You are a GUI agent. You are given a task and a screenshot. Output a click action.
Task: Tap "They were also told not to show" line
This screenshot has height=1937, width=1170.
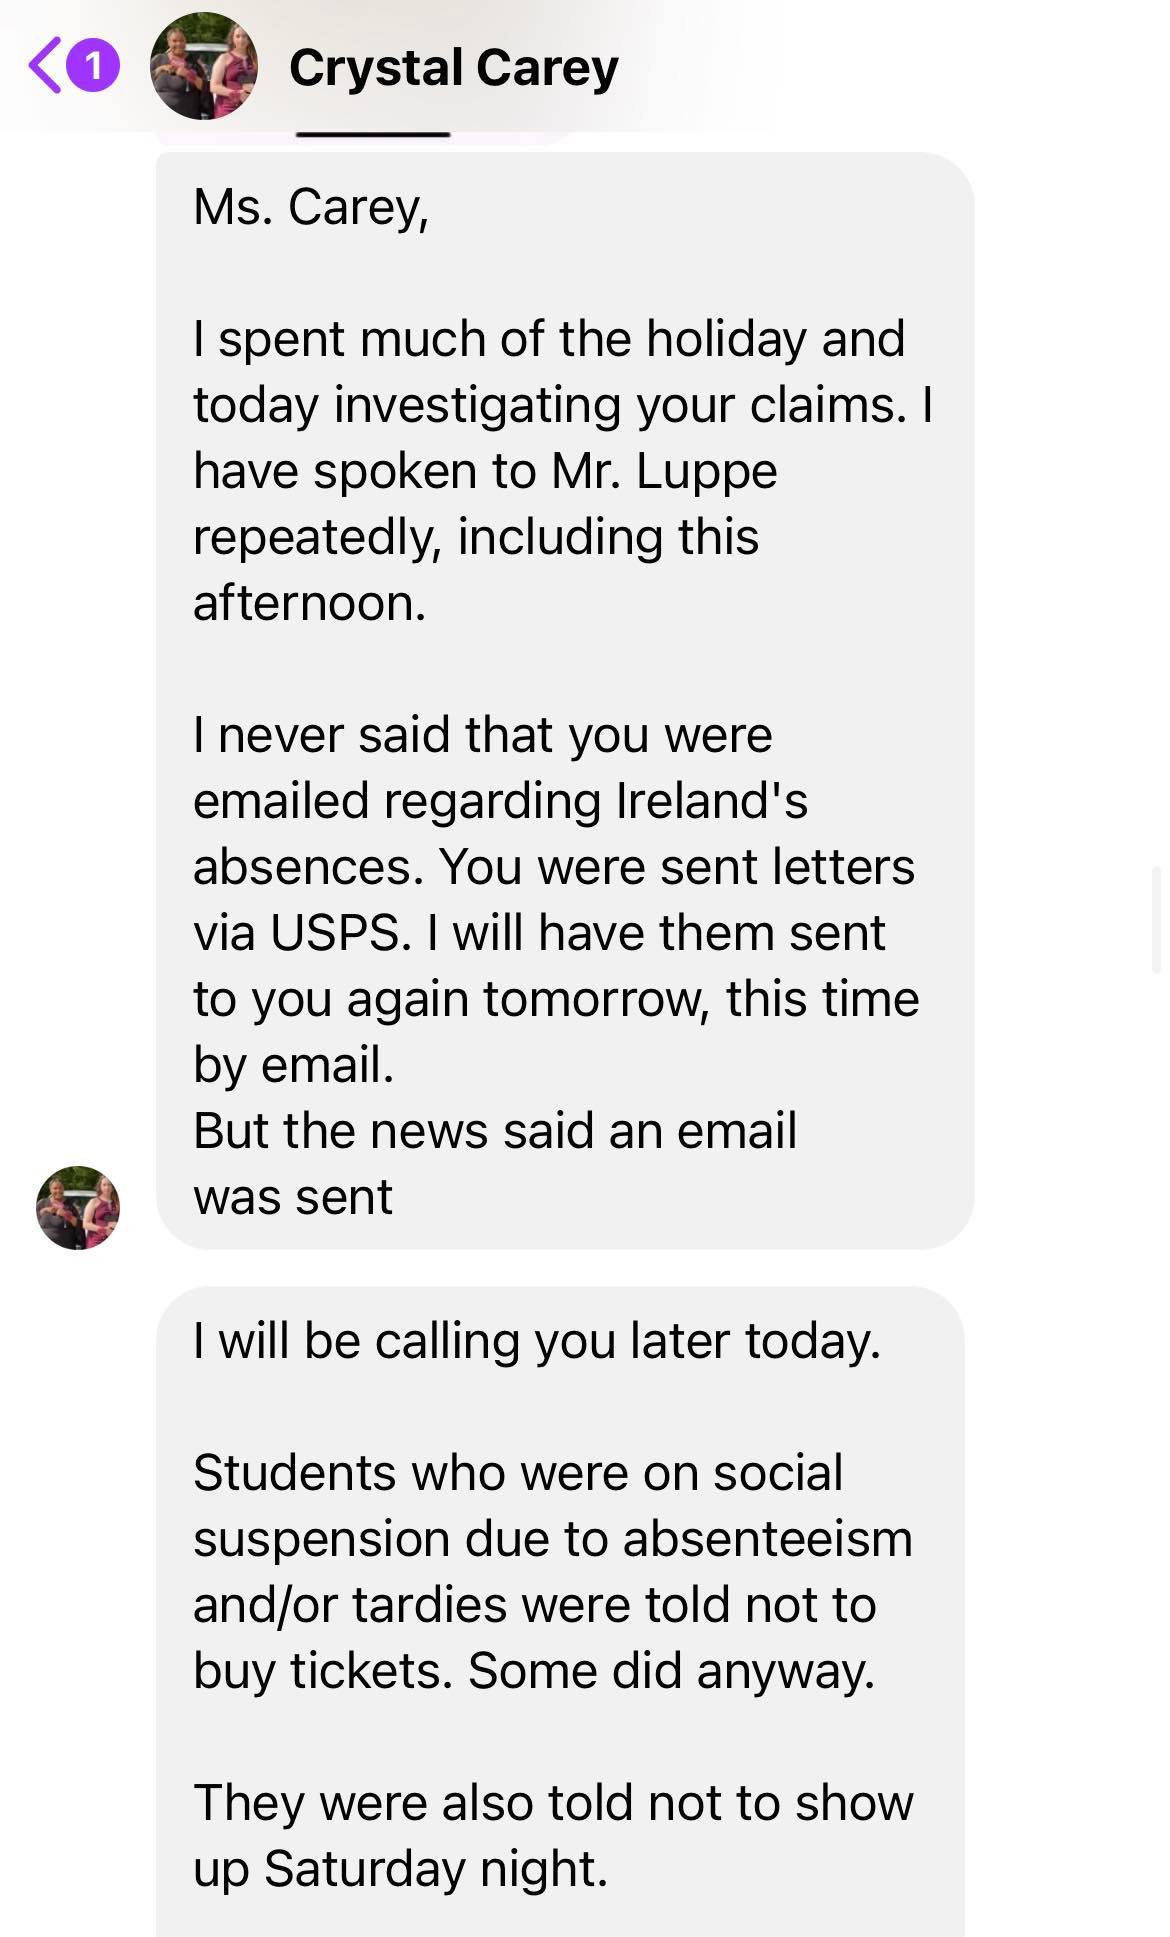(x=553, y=1803)
